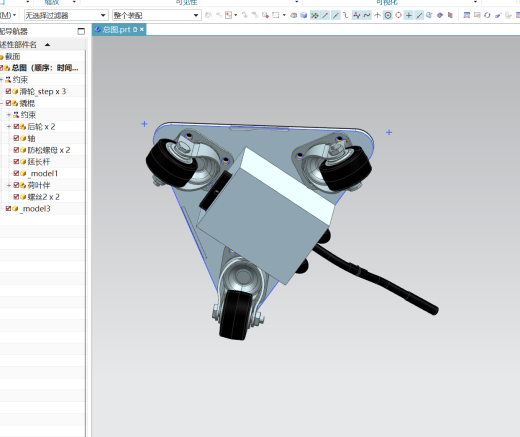Image resolution: width=520 pixels, height=437 pixels.
Task: Expand the 后轮 x 2 tree node
Action: coord(9,127)
